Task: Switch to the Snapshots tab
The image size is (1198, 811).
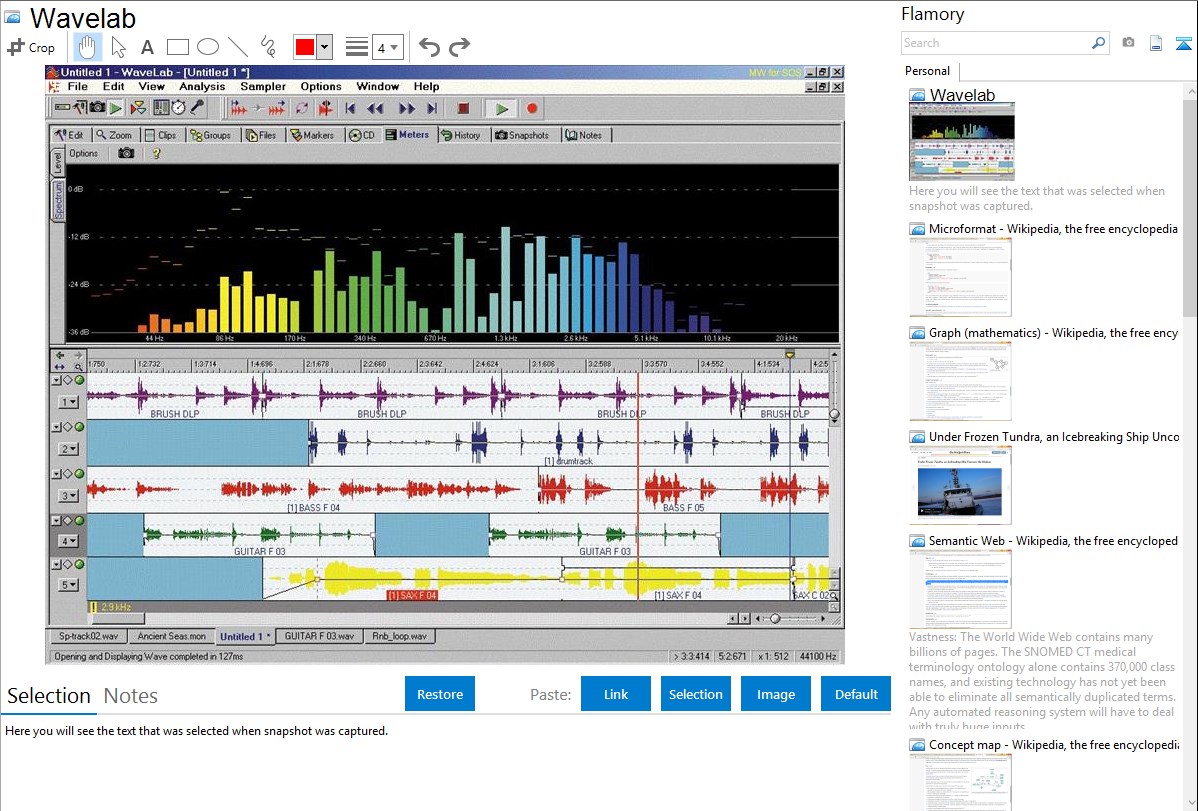Action: [522, 135]
